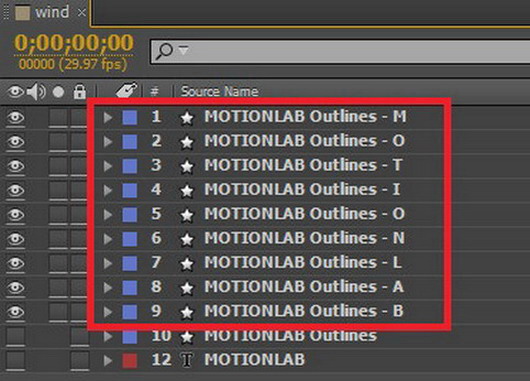
Task: Click the search magnifier icon
Action: tap(165, 51)
